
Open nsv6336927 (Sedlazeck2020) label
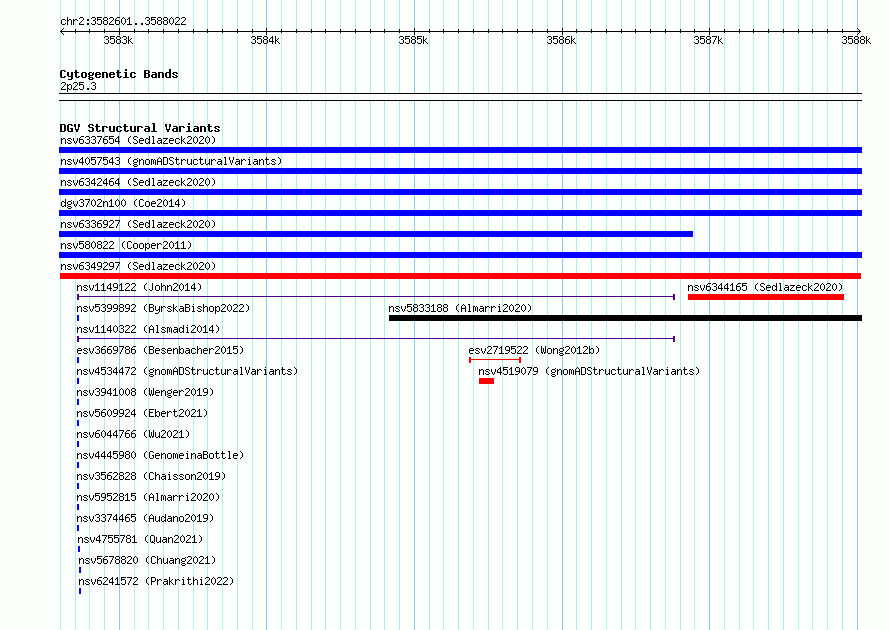[138, 224]
